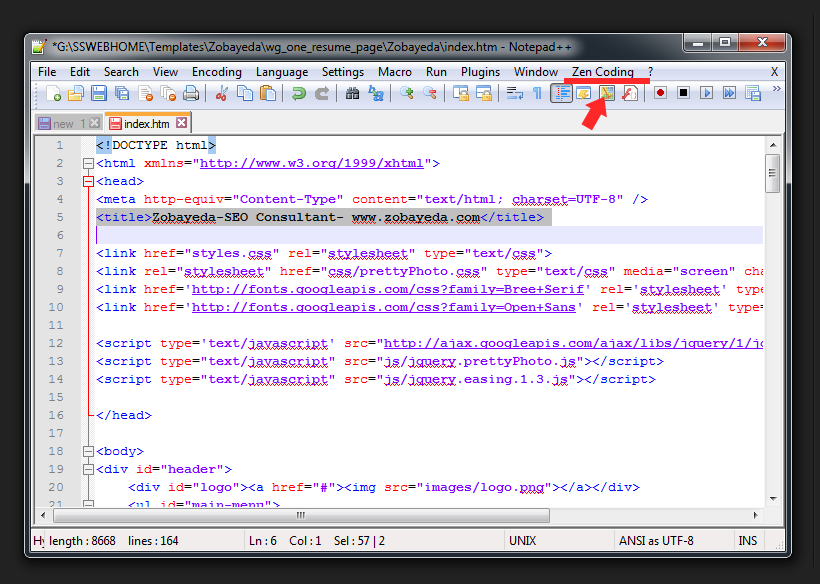
Task: Run macro multiple times icon
Action: coord(729,93)
